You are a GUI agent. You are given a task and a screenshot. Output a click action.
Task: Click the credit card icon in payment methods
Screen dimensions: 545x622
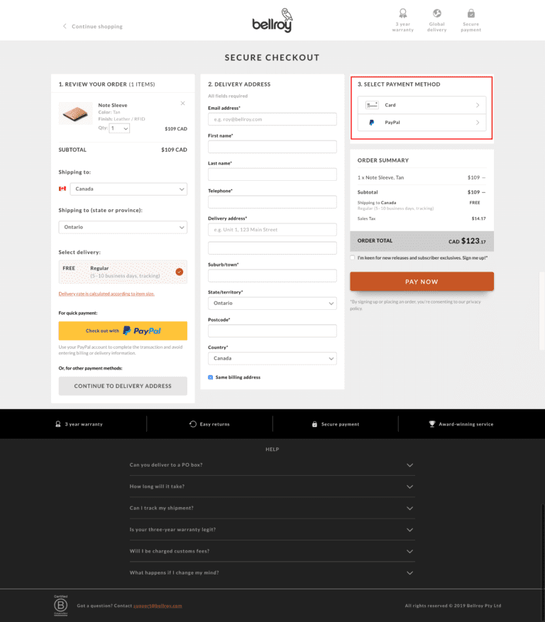click(372, 105)
